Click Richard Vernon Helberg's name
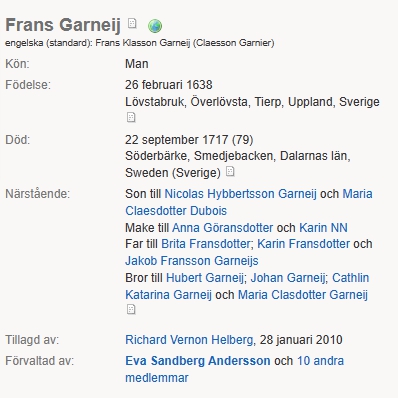The width and height of the screenshot is (398, 398). click(x=189, y=340)
